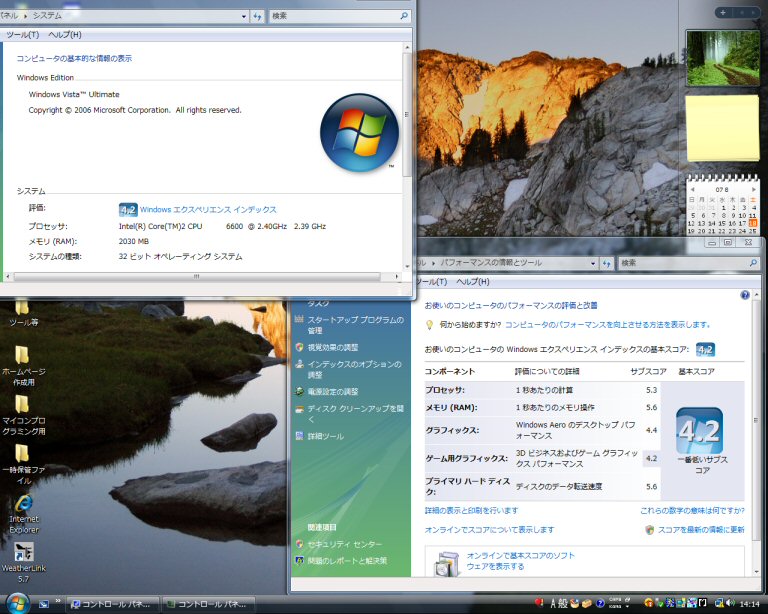
Task: Toggle IME input mode A on language bar
Action: [553, 603]
